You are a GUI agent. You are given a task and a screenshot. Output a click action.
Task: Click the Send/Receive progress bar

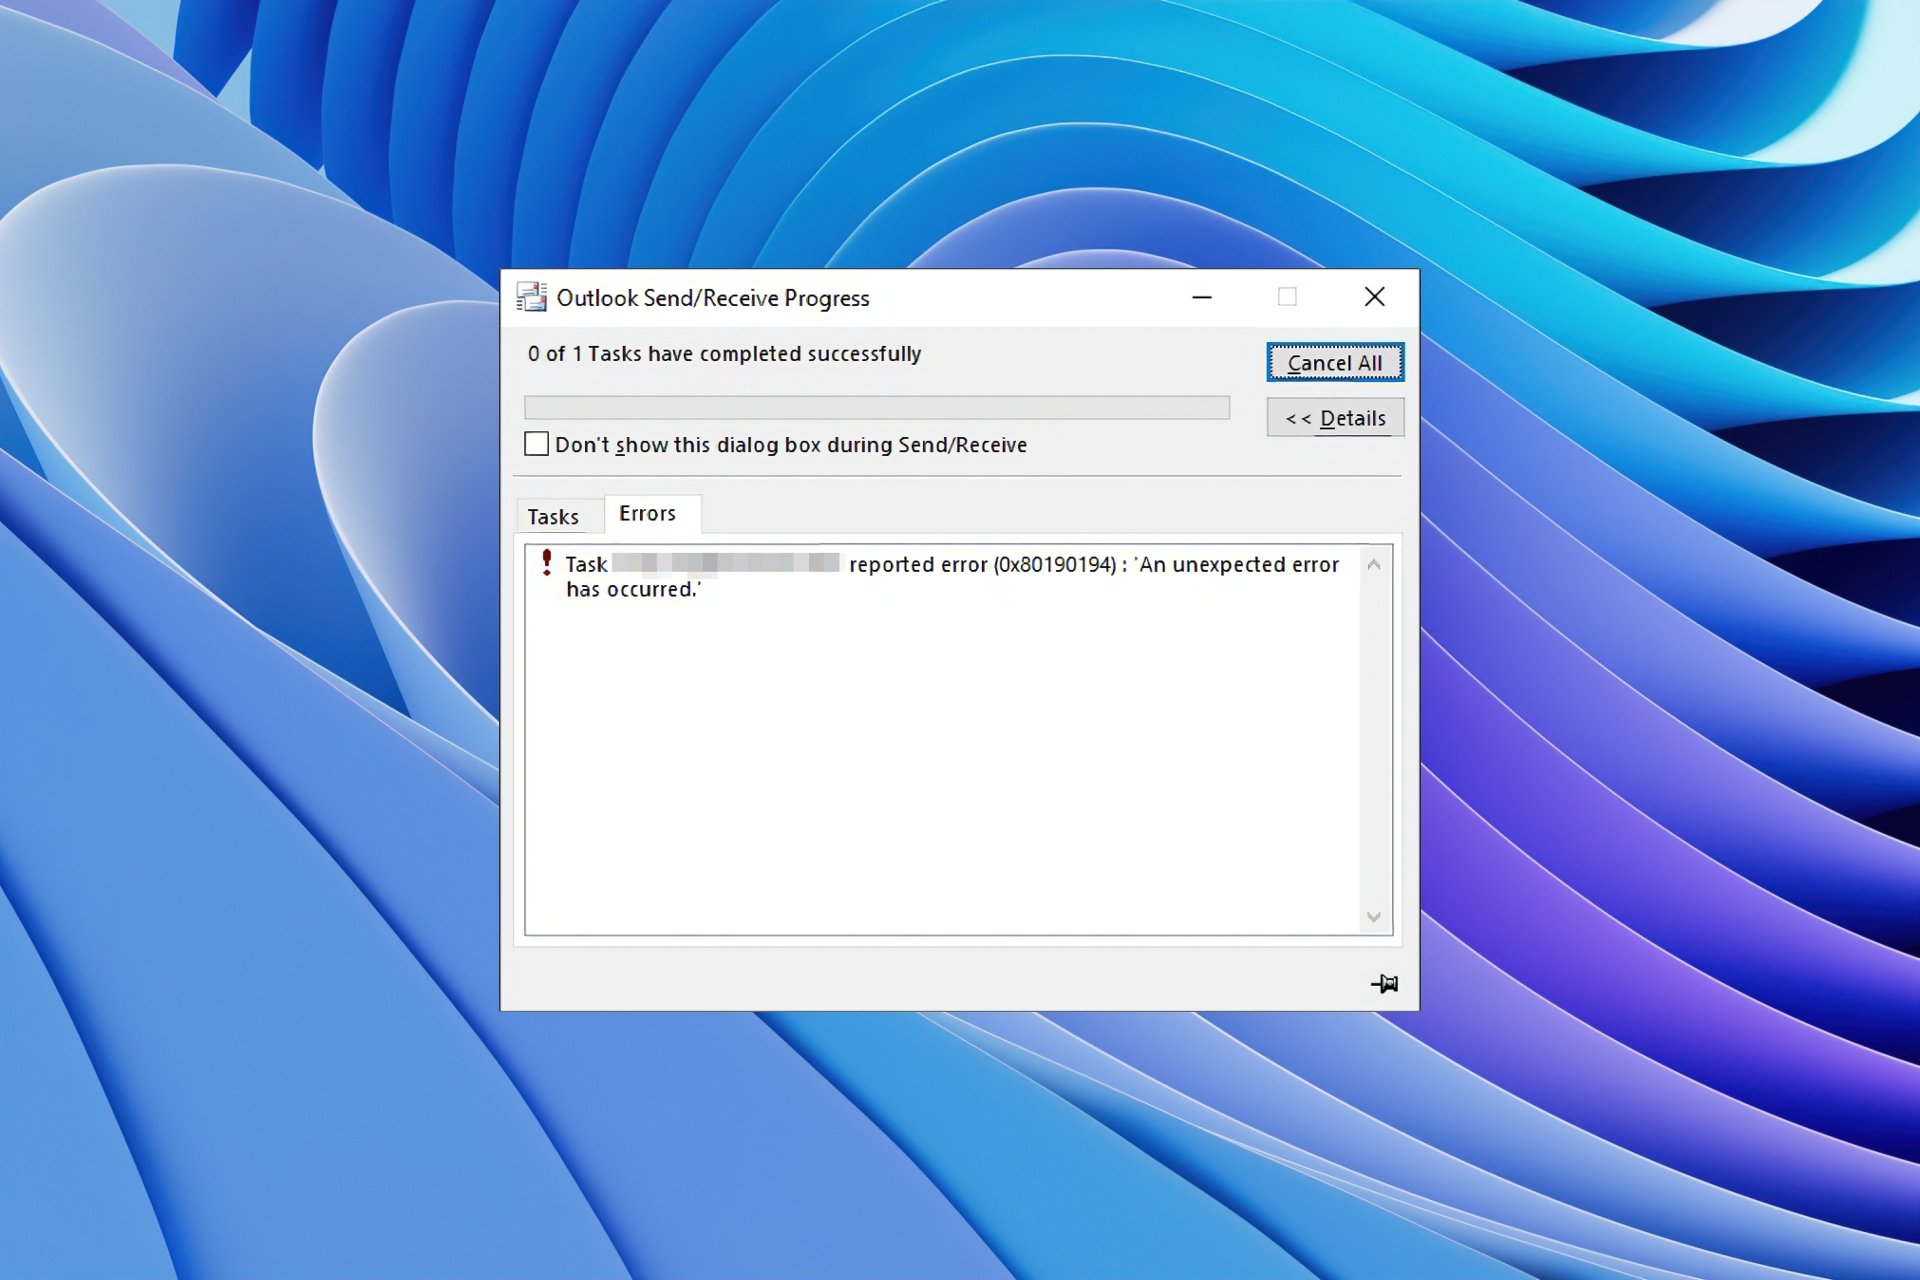coord(877,407)
